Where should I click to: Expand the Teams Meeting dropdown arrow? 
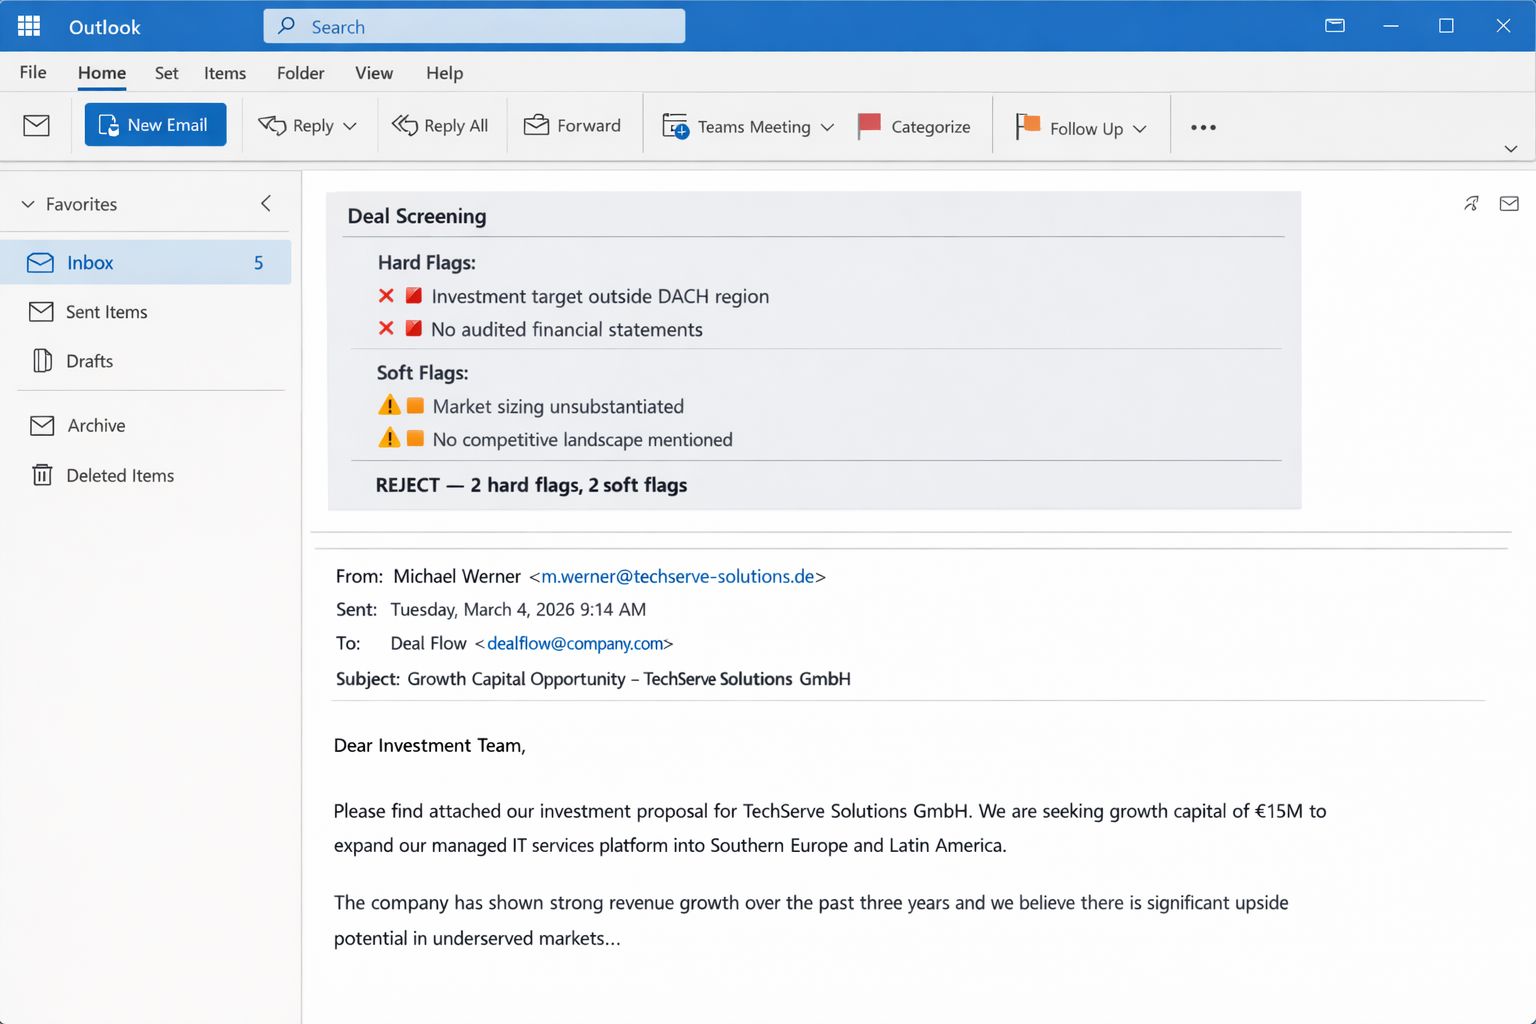pyautogui.click(x=827, y=127)
